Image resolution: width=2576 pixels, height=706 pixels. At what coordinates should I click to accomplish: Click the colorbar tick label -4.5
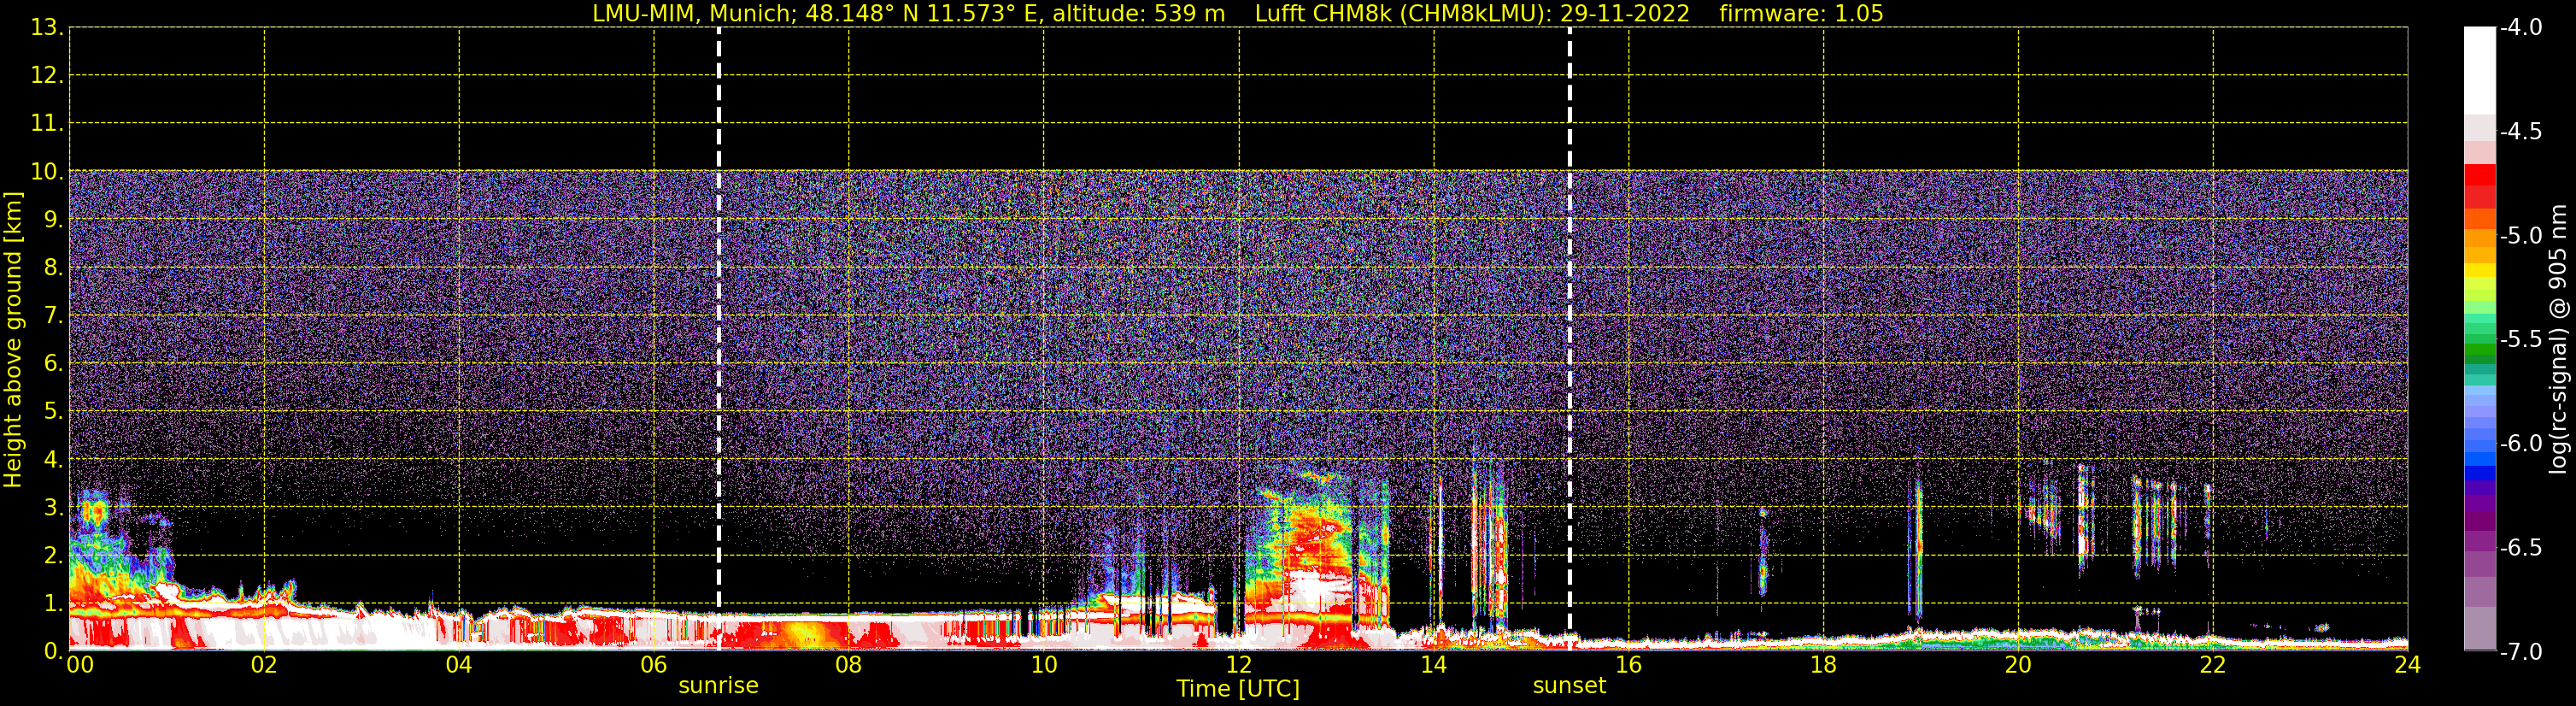click(2520, 132)
